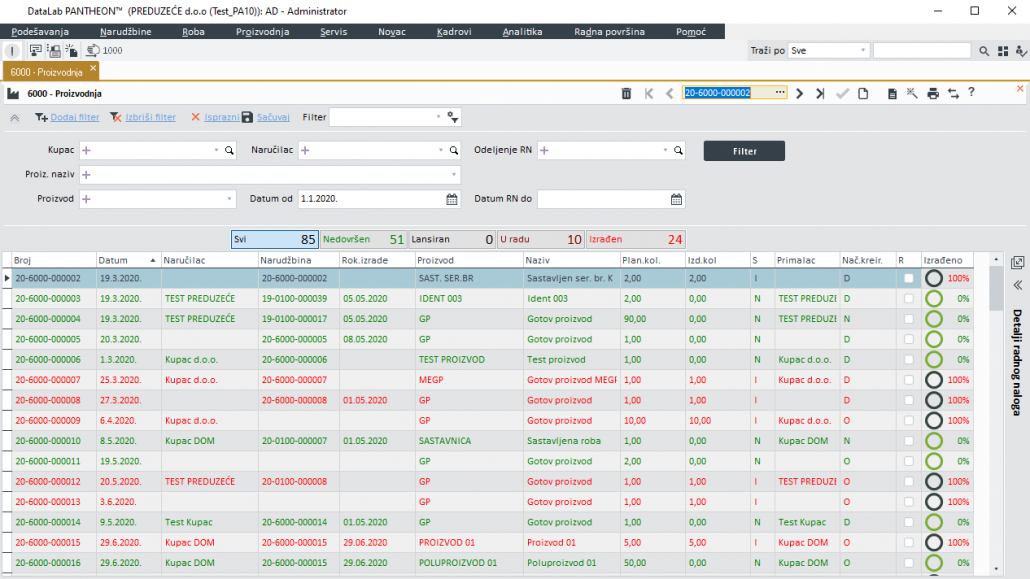Print the work order
This screenshot has height=579, width=1030.
coord(933,93)
